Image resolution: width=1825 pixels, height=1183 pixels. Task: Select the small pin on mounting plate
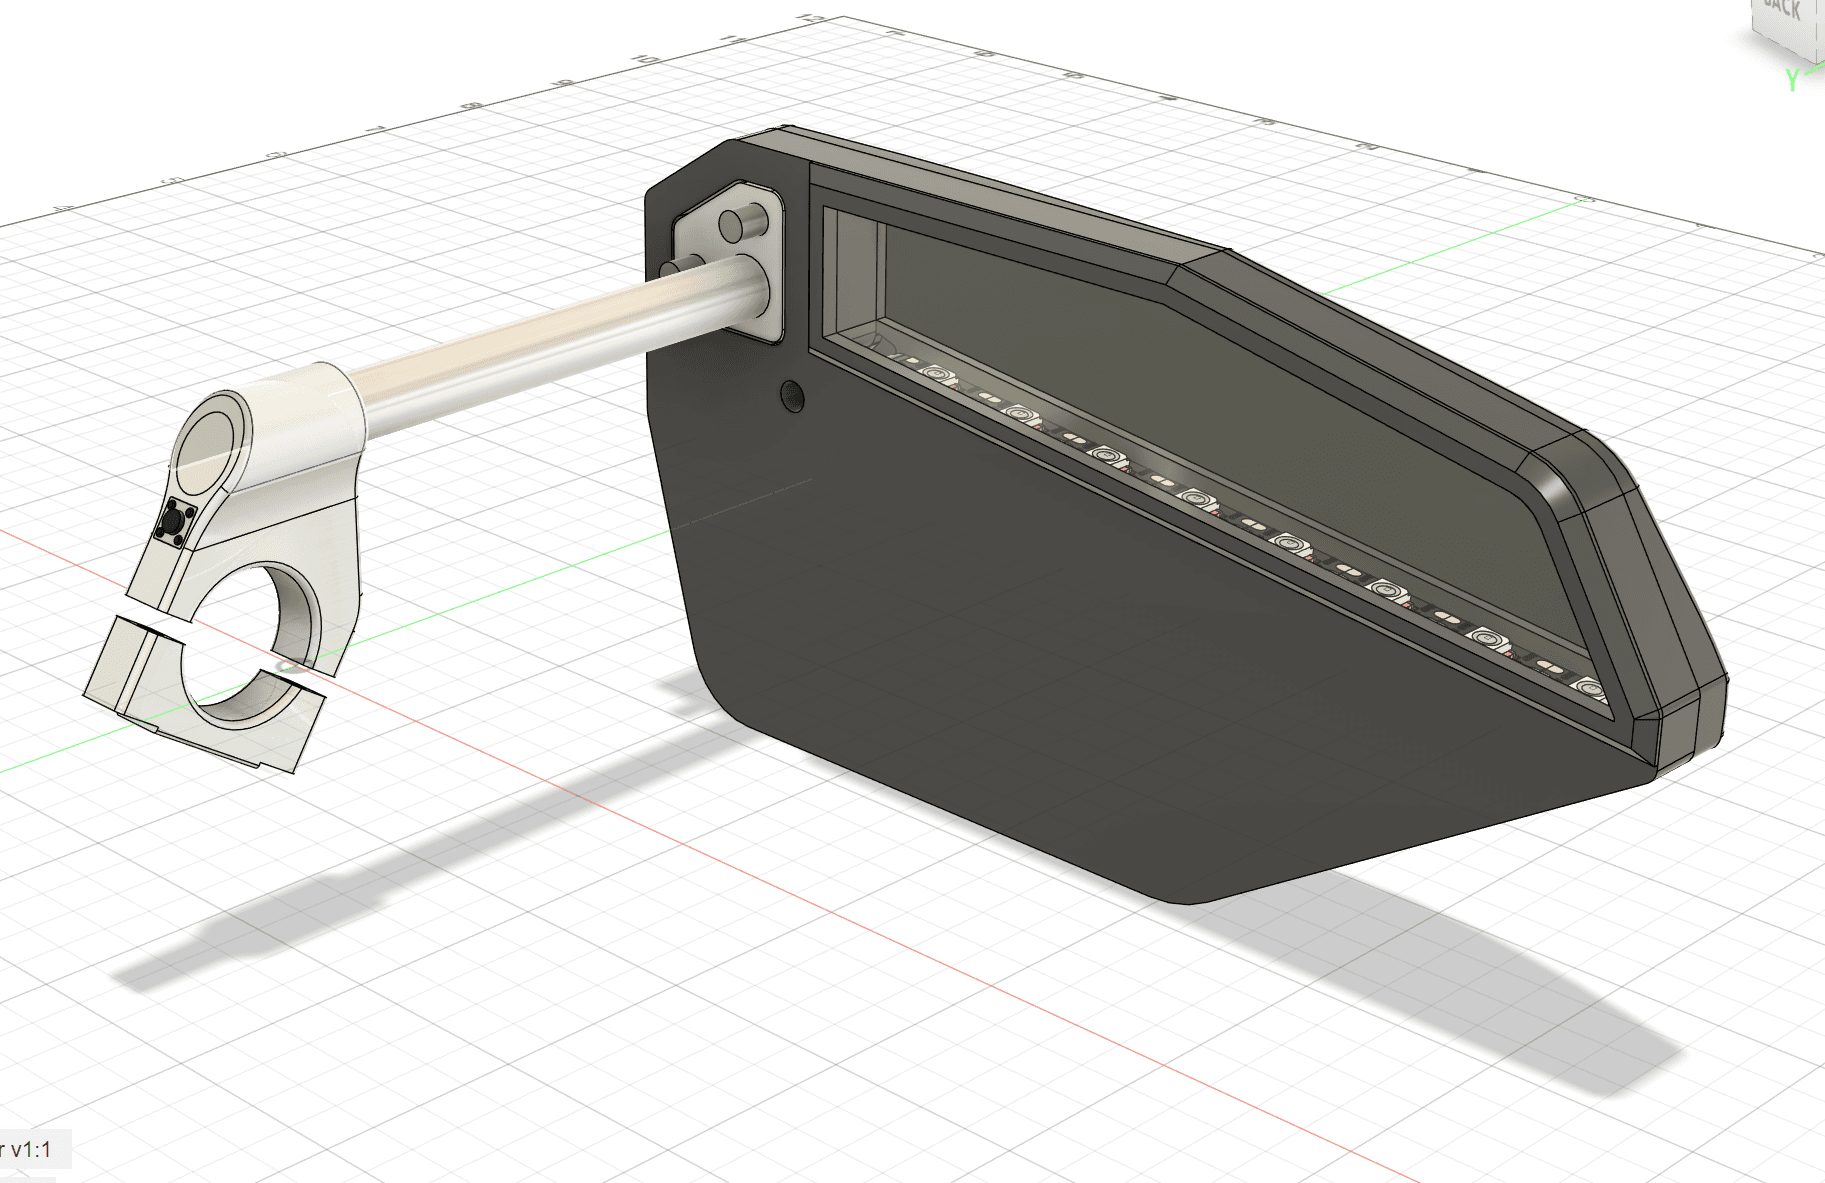741,223
